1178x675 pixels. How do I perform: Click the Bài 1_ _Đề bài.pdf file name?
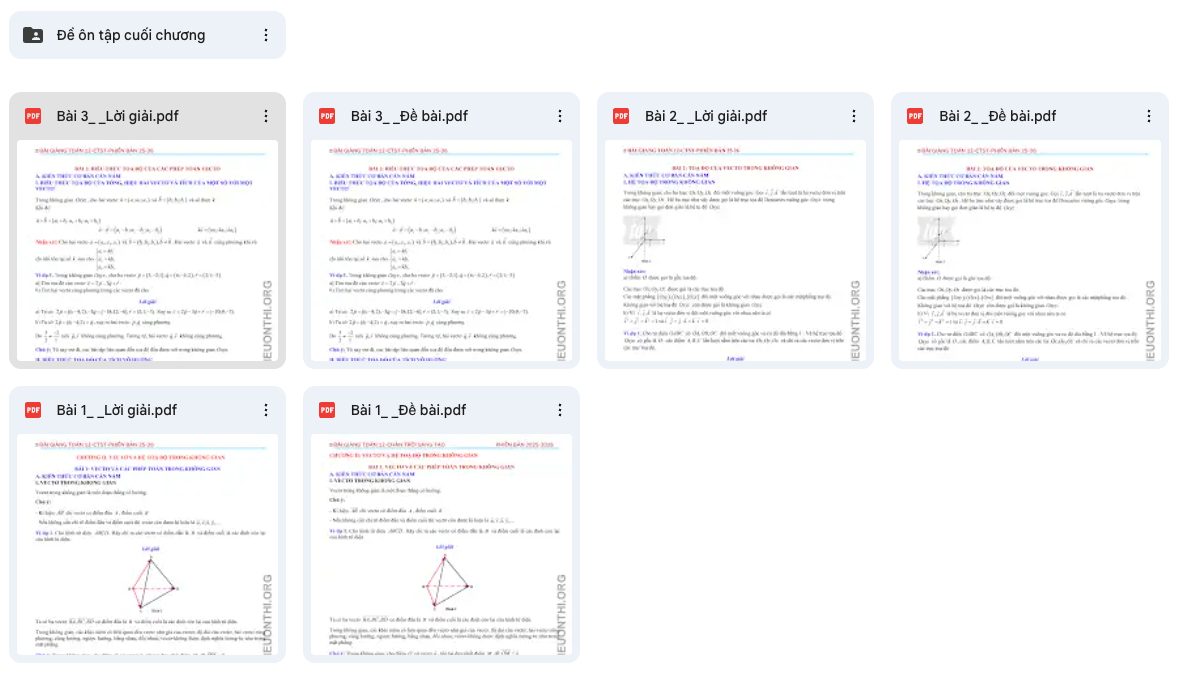click(x=409, y=410)
